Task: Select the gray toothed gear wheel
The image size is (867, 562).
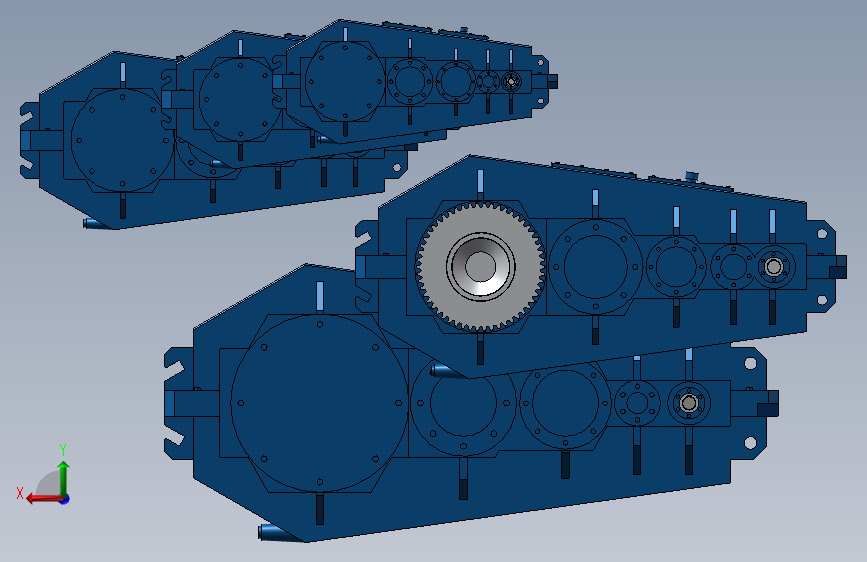Action: click(480, 267)
